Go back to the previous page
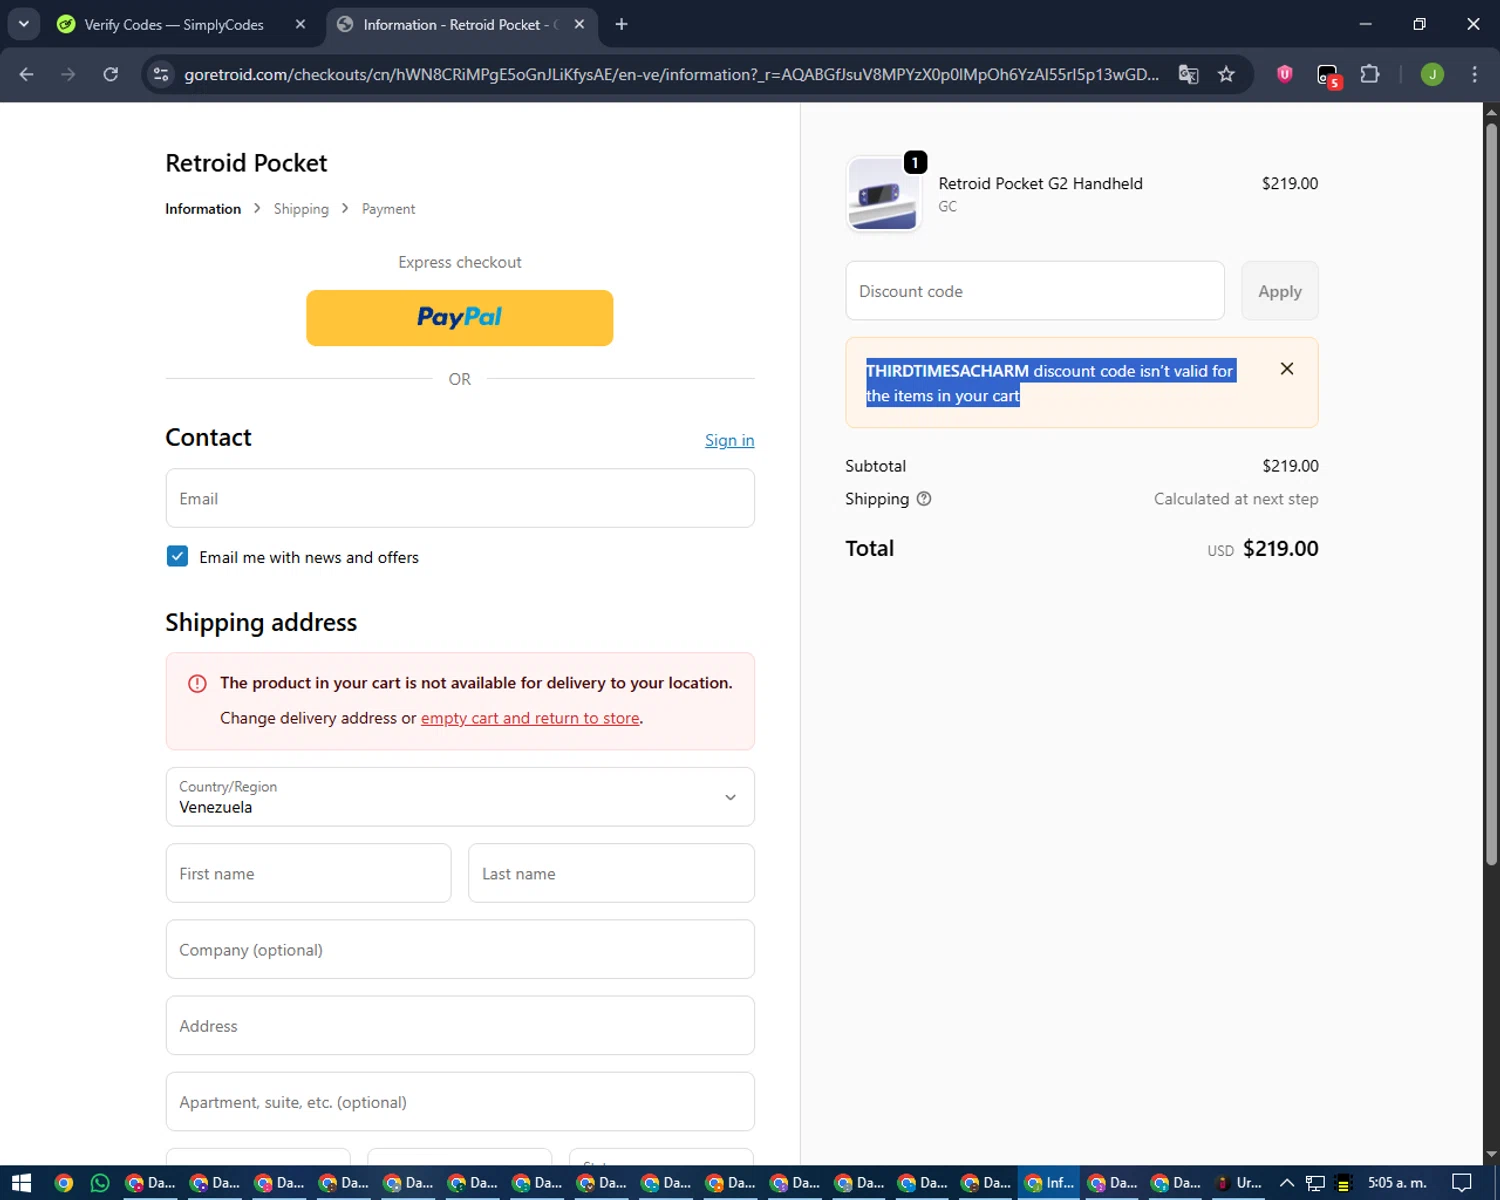 tap(27, 74)
